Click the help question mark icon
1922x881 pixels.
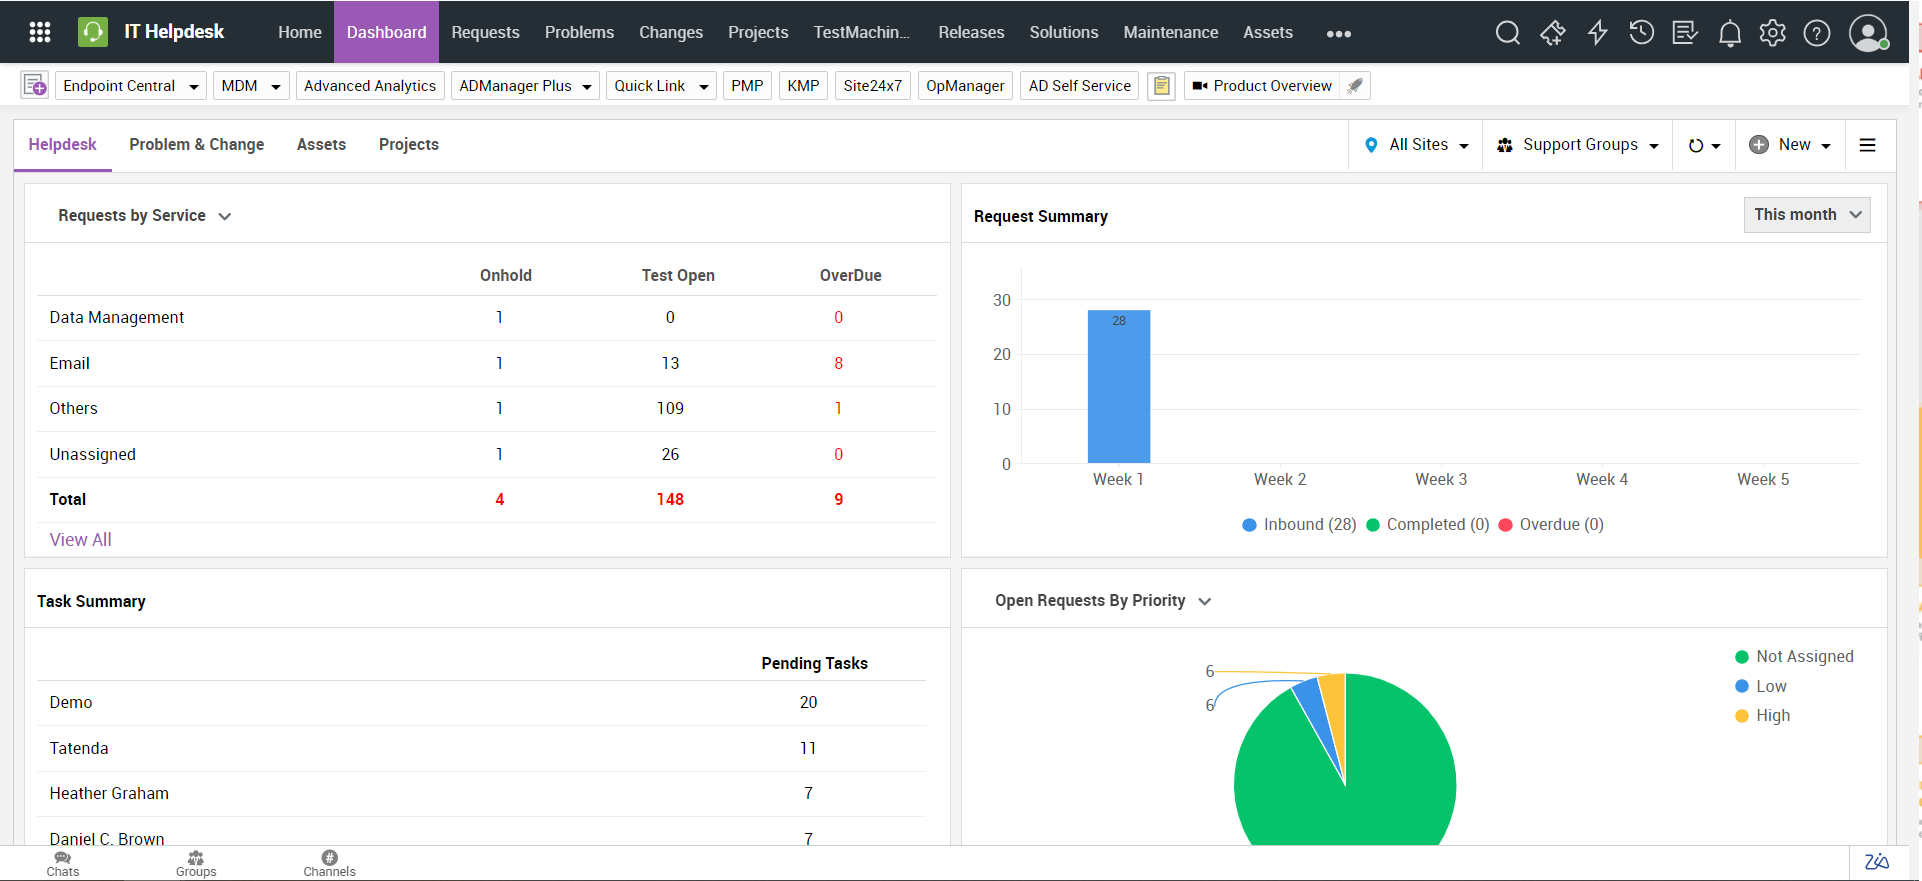pyautogui.click(x=1817, y=33)
